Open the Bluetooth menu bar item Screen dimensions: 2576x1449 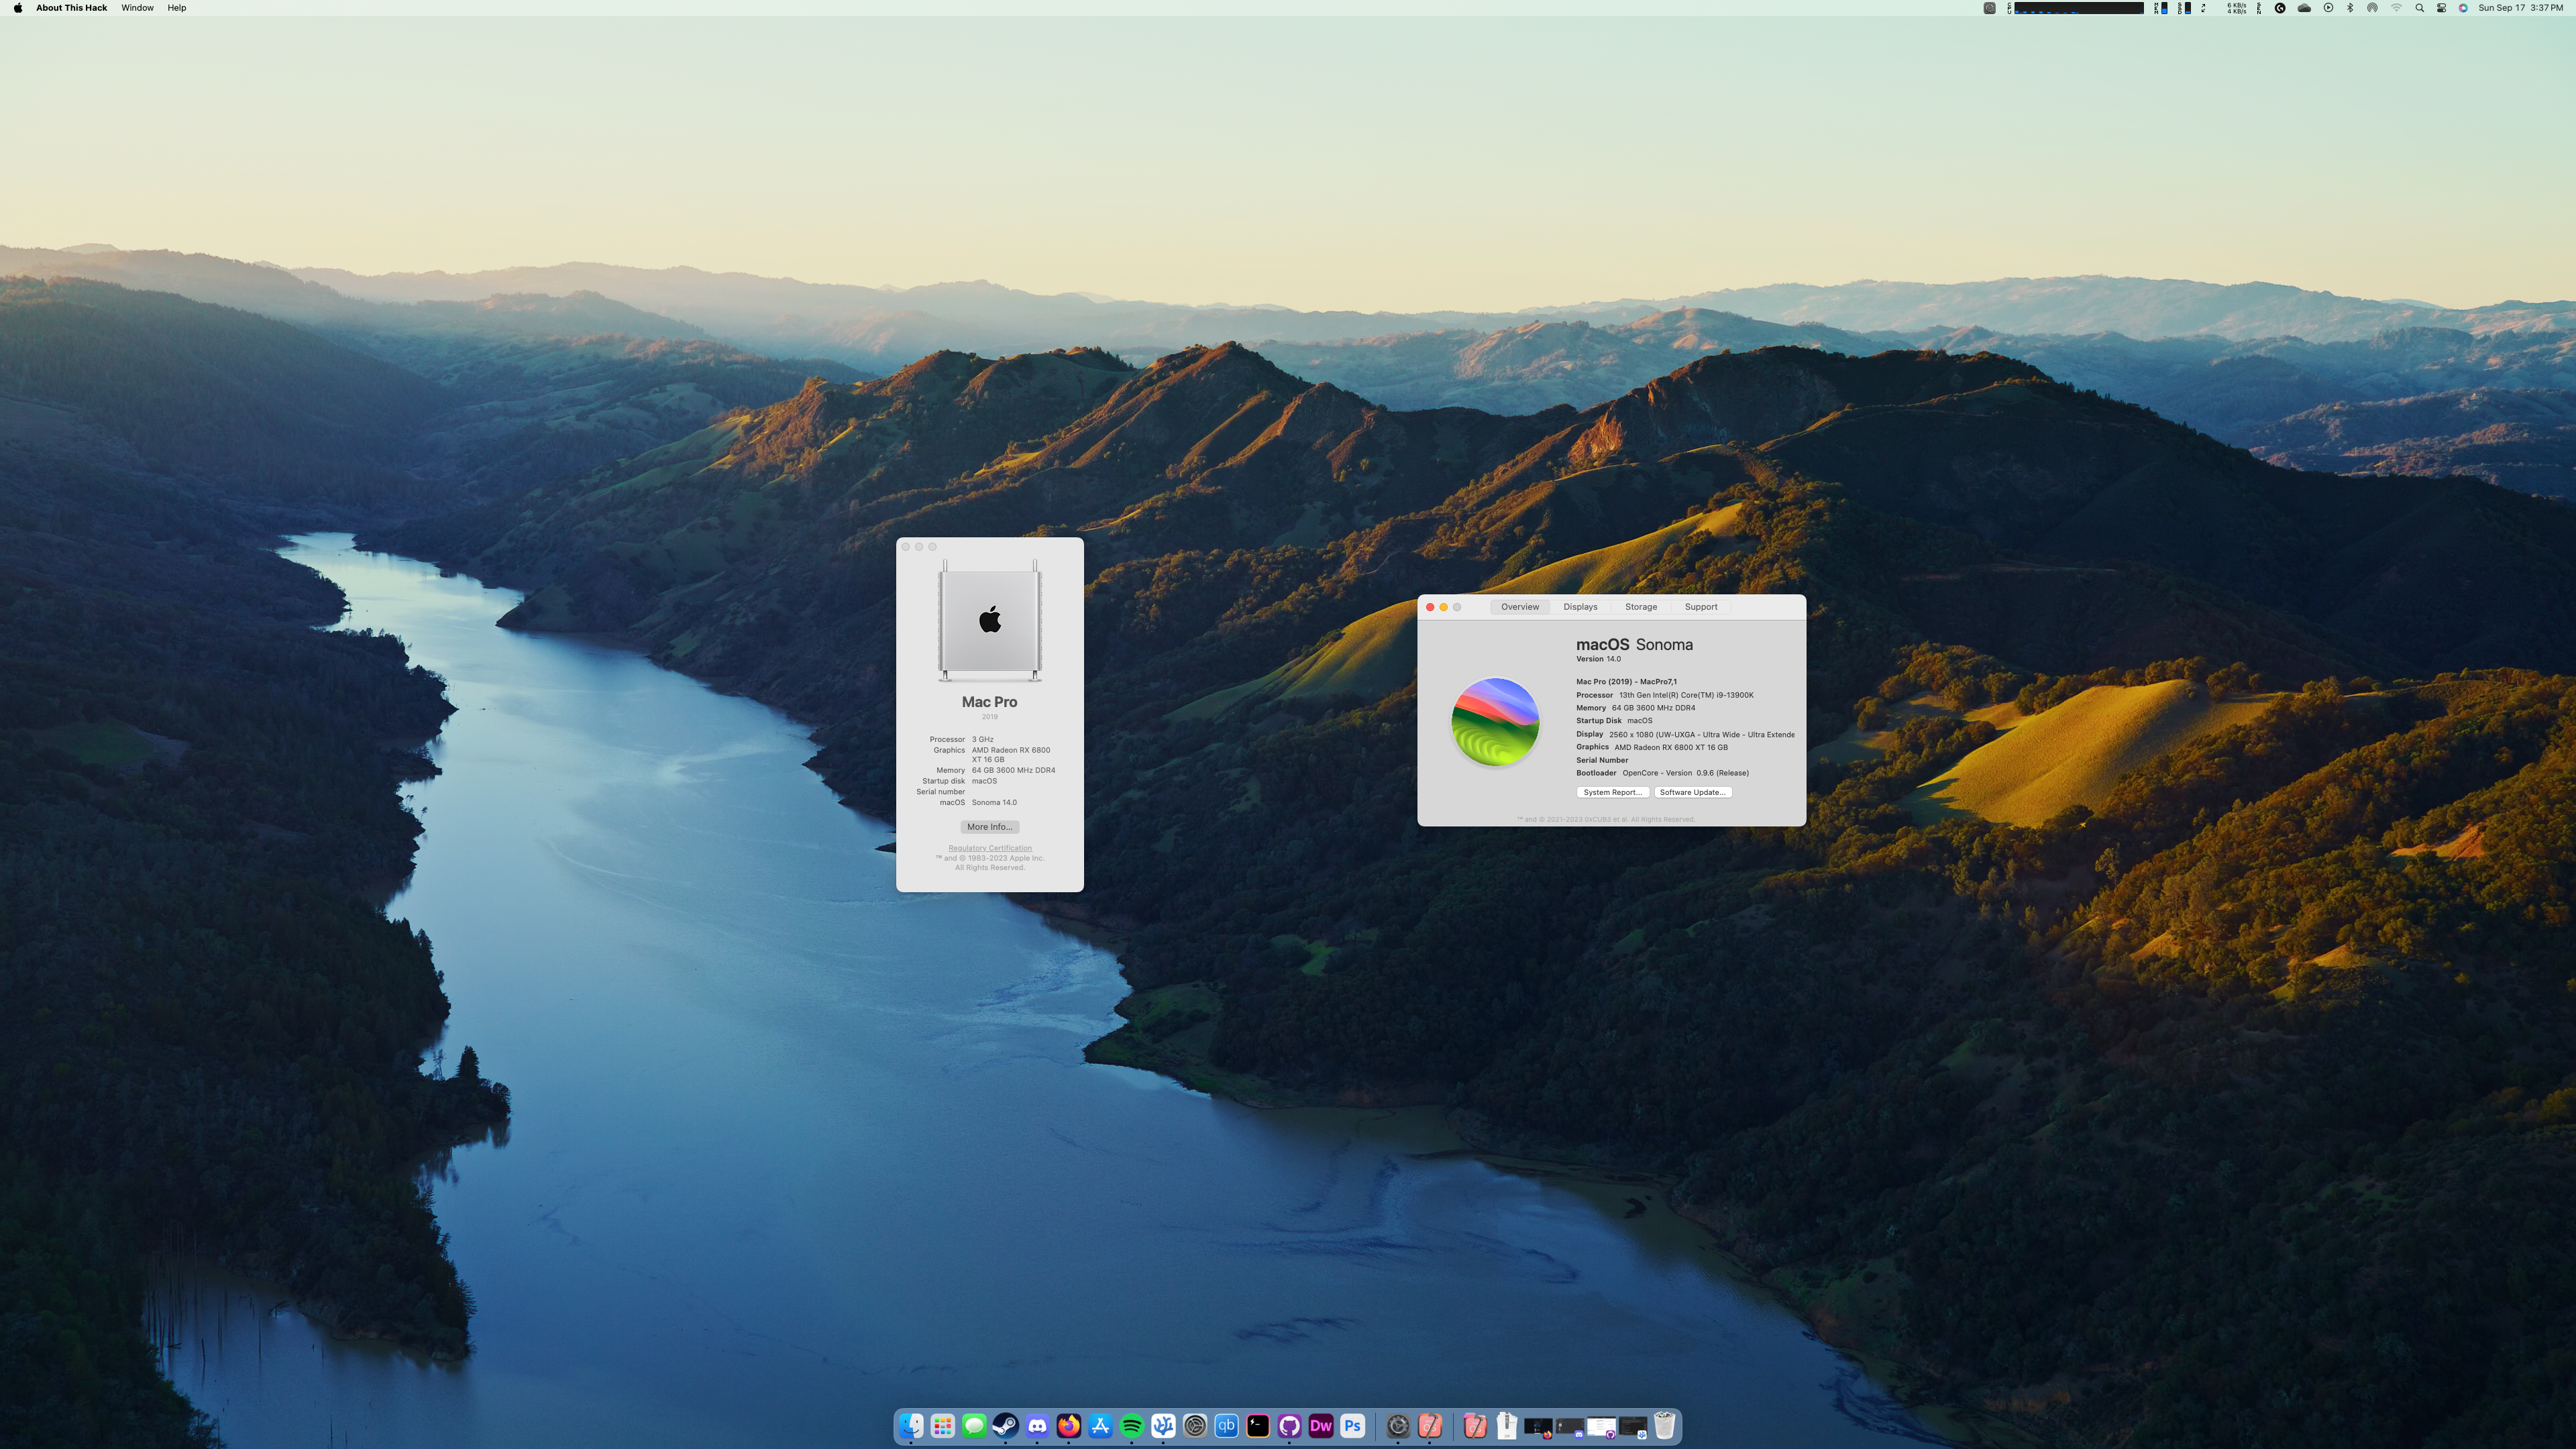(x=2350, y=8)
